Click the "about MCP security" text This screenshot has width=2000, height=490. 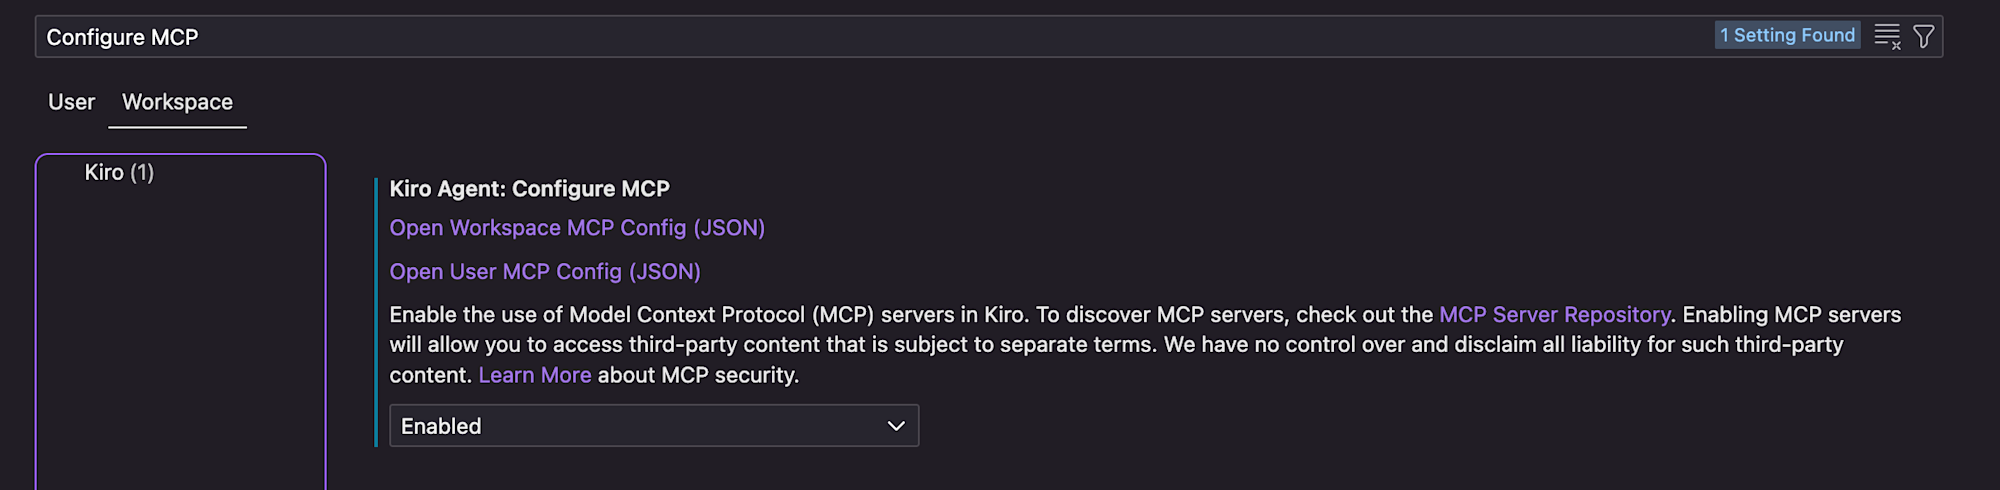698,375
